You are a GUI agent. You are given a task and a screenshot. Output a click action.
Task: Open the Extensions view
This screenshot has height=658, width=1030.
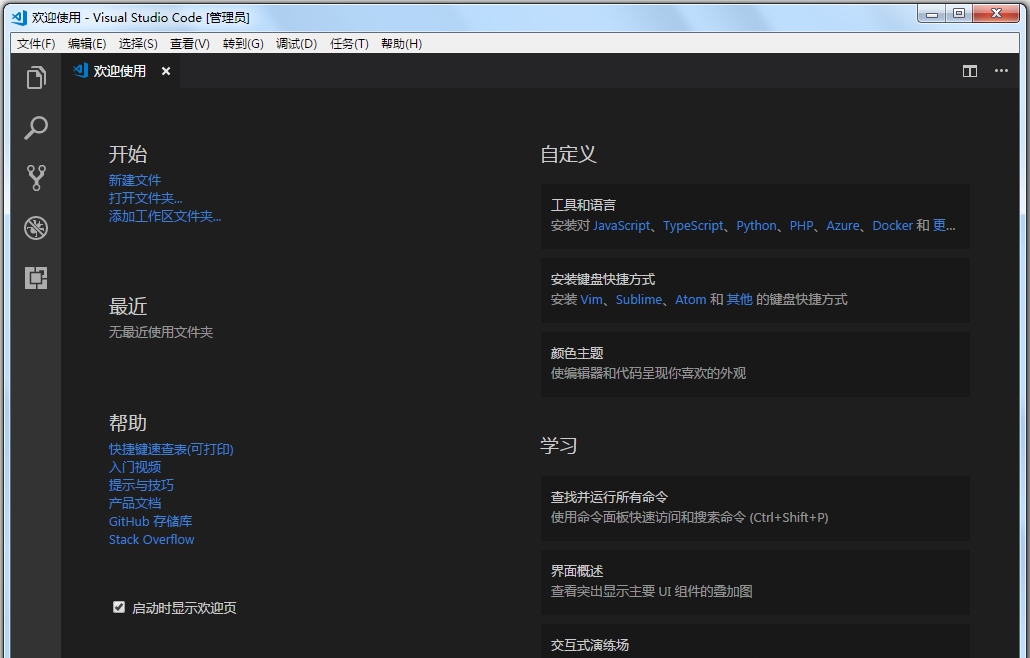[x=36, y=278]
